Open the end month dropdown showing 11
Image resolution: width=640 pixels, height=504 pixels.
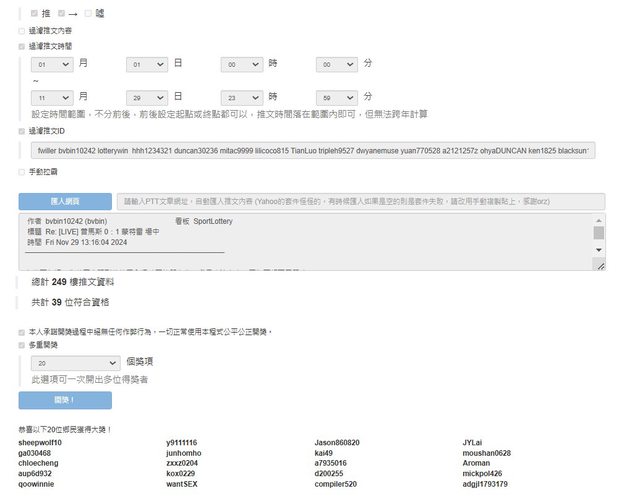pyautogui.click(x=52, y=98)
